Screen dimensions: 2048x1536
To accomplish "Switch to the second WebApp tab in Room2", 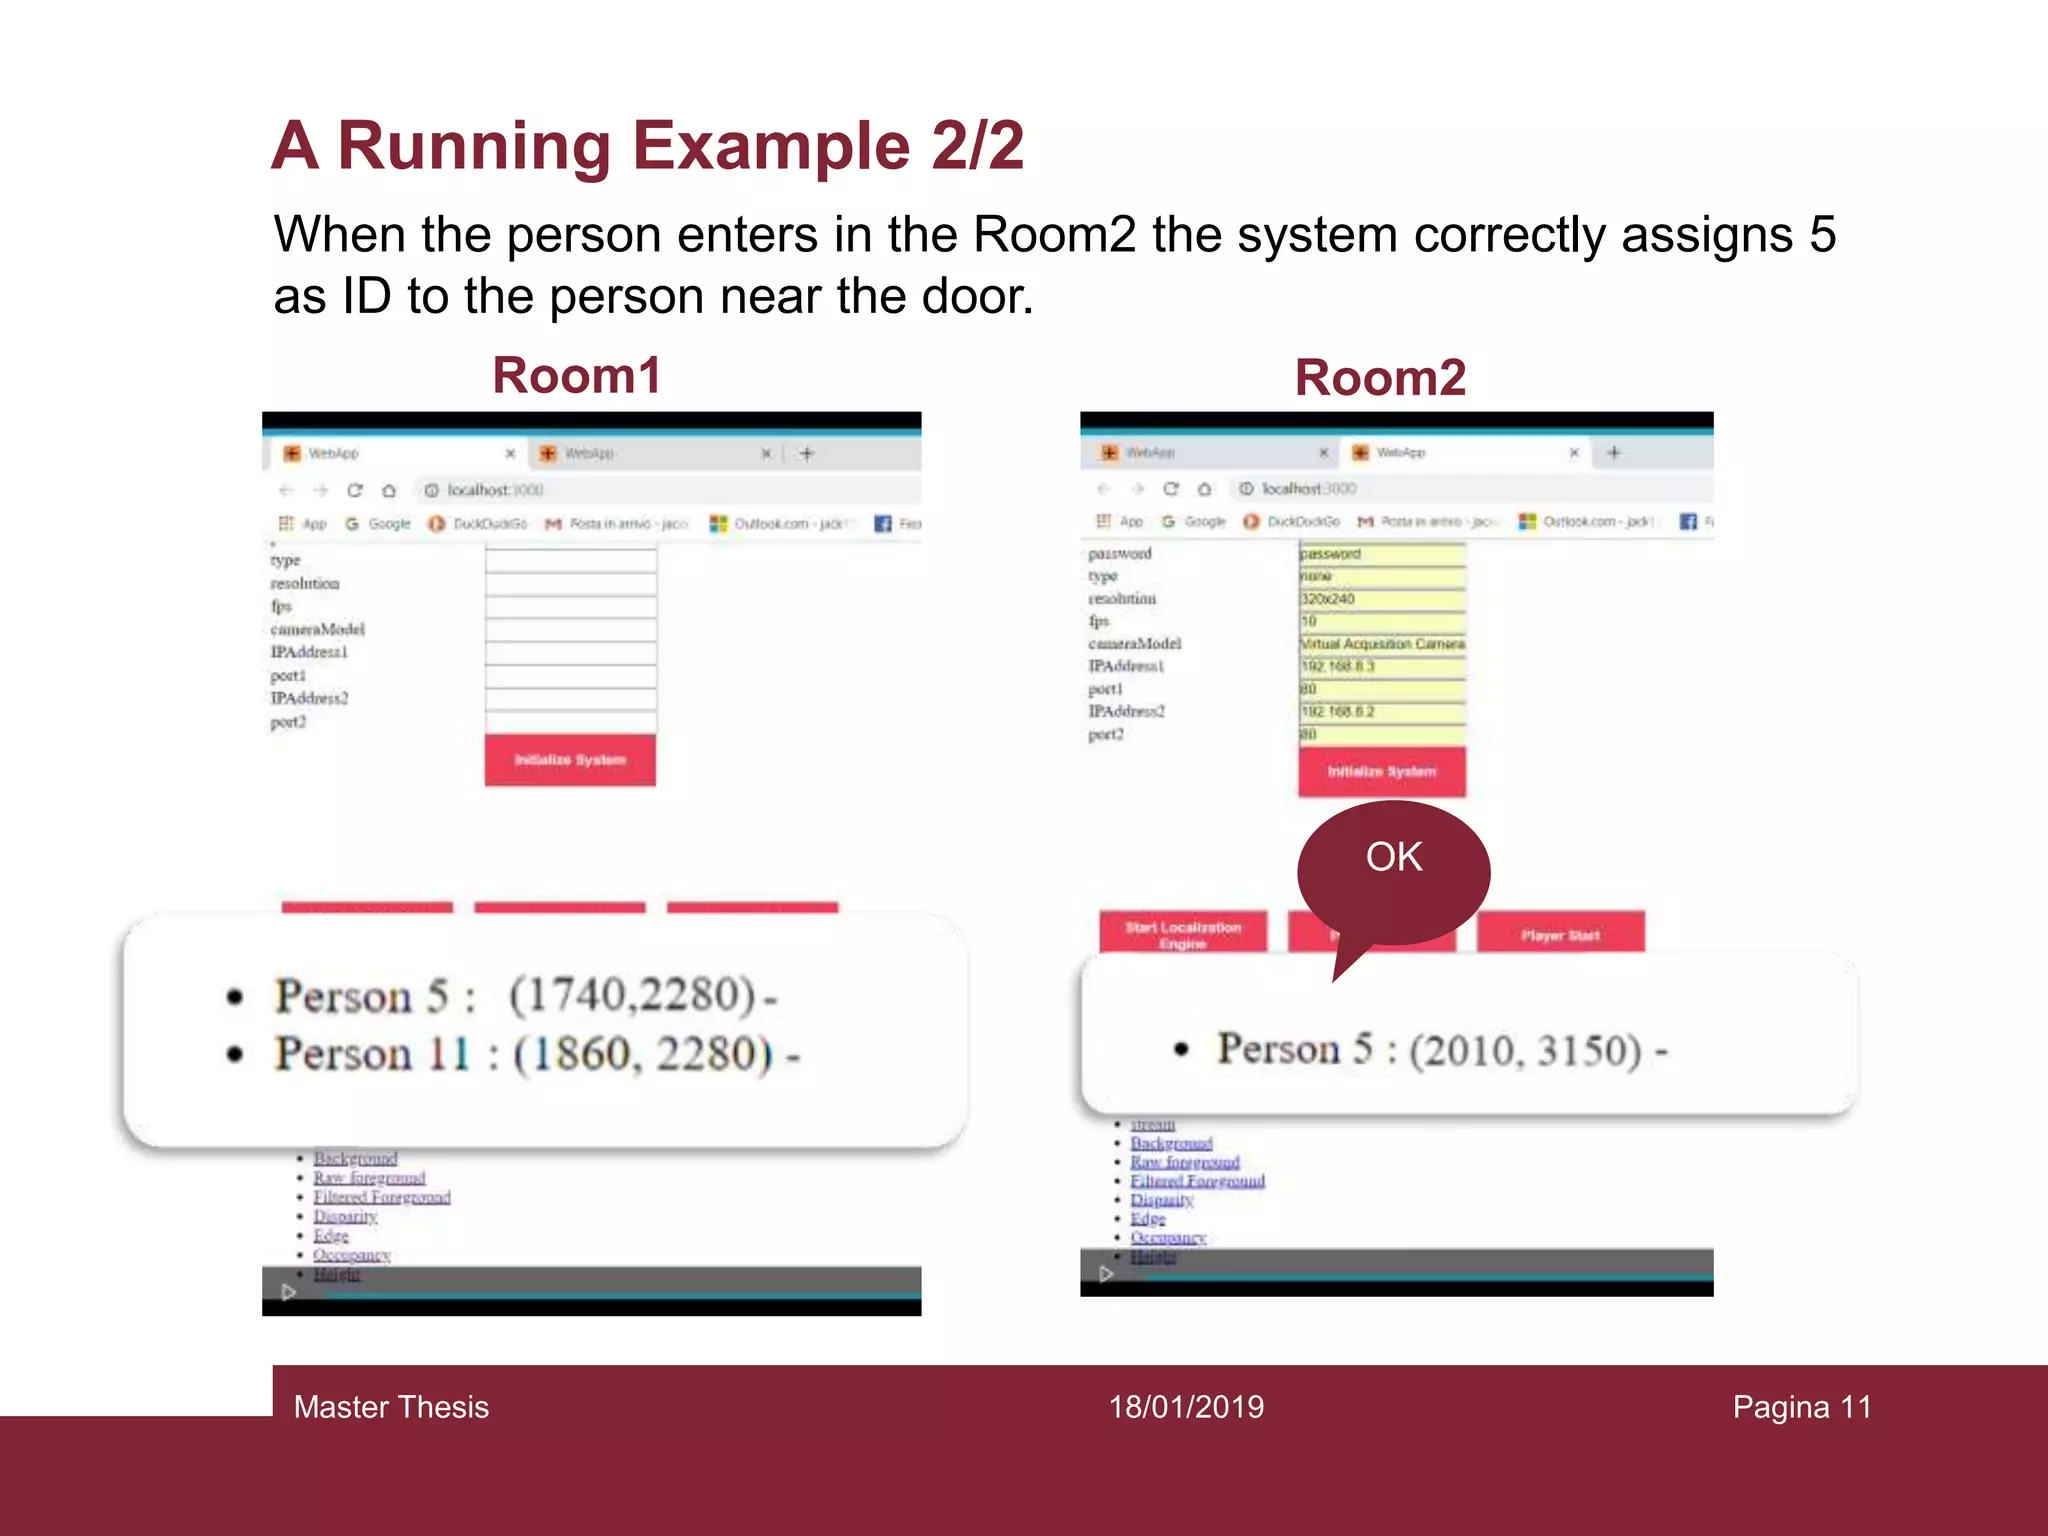I will coord(1466,453).
